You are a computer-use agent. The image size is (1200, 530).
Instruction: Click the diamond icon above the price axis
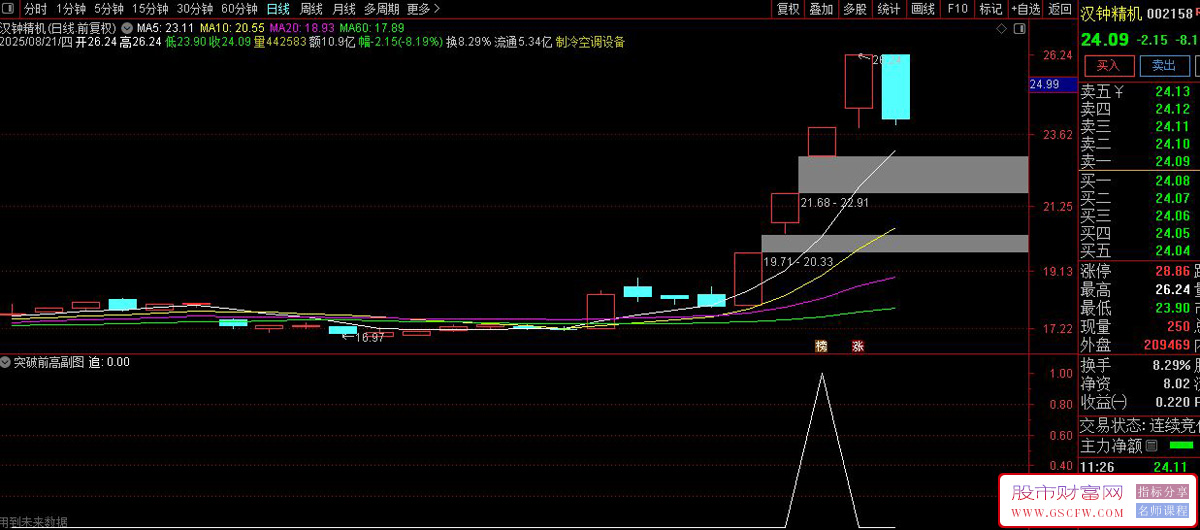1003,31
